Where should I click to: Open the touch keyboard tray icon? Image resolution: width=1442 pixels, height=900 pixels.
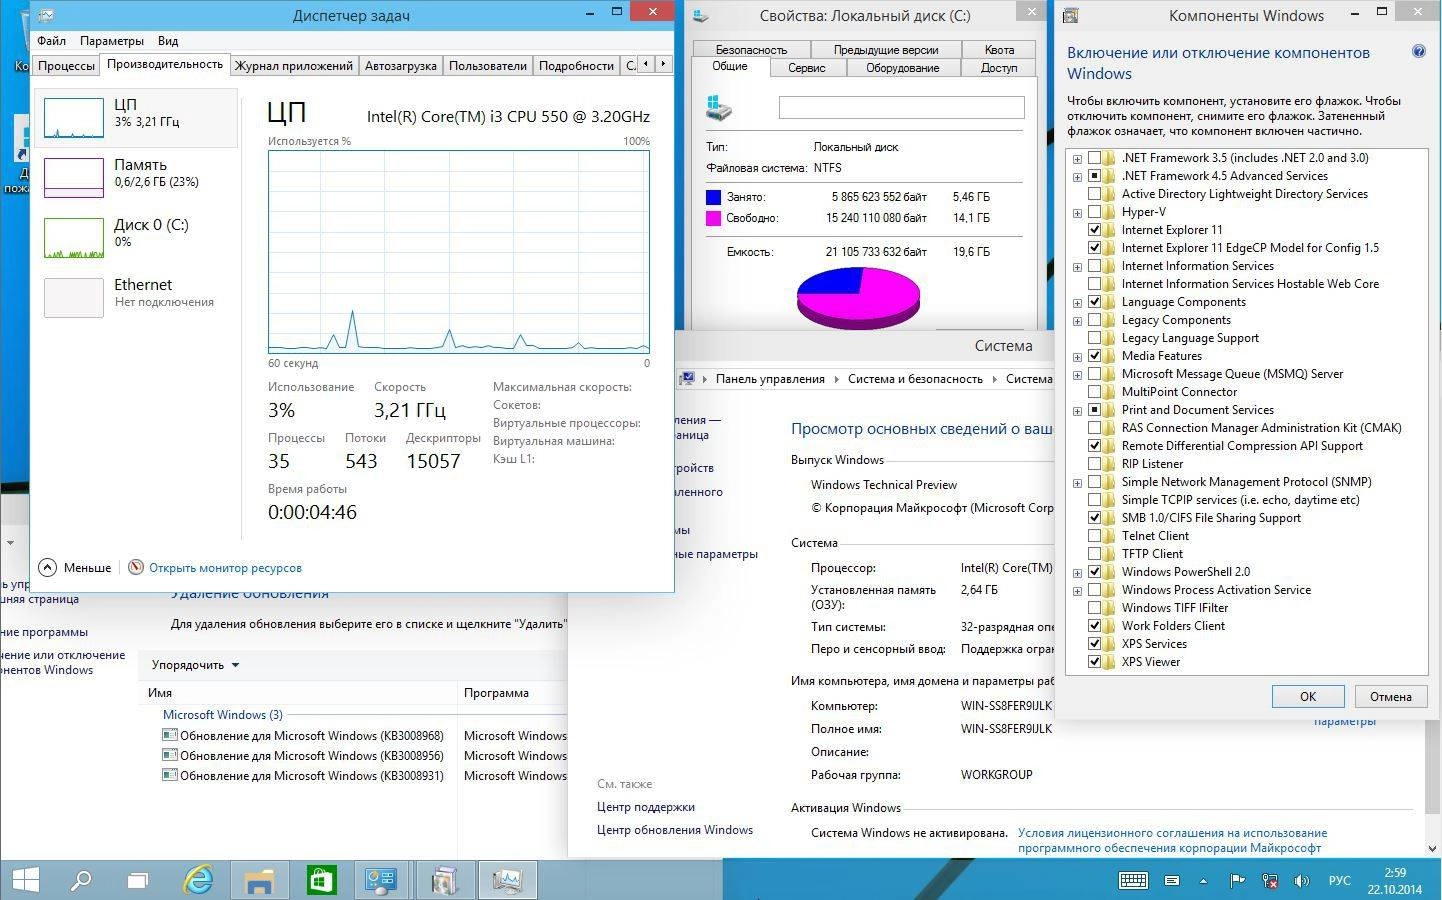(1133, 881)
